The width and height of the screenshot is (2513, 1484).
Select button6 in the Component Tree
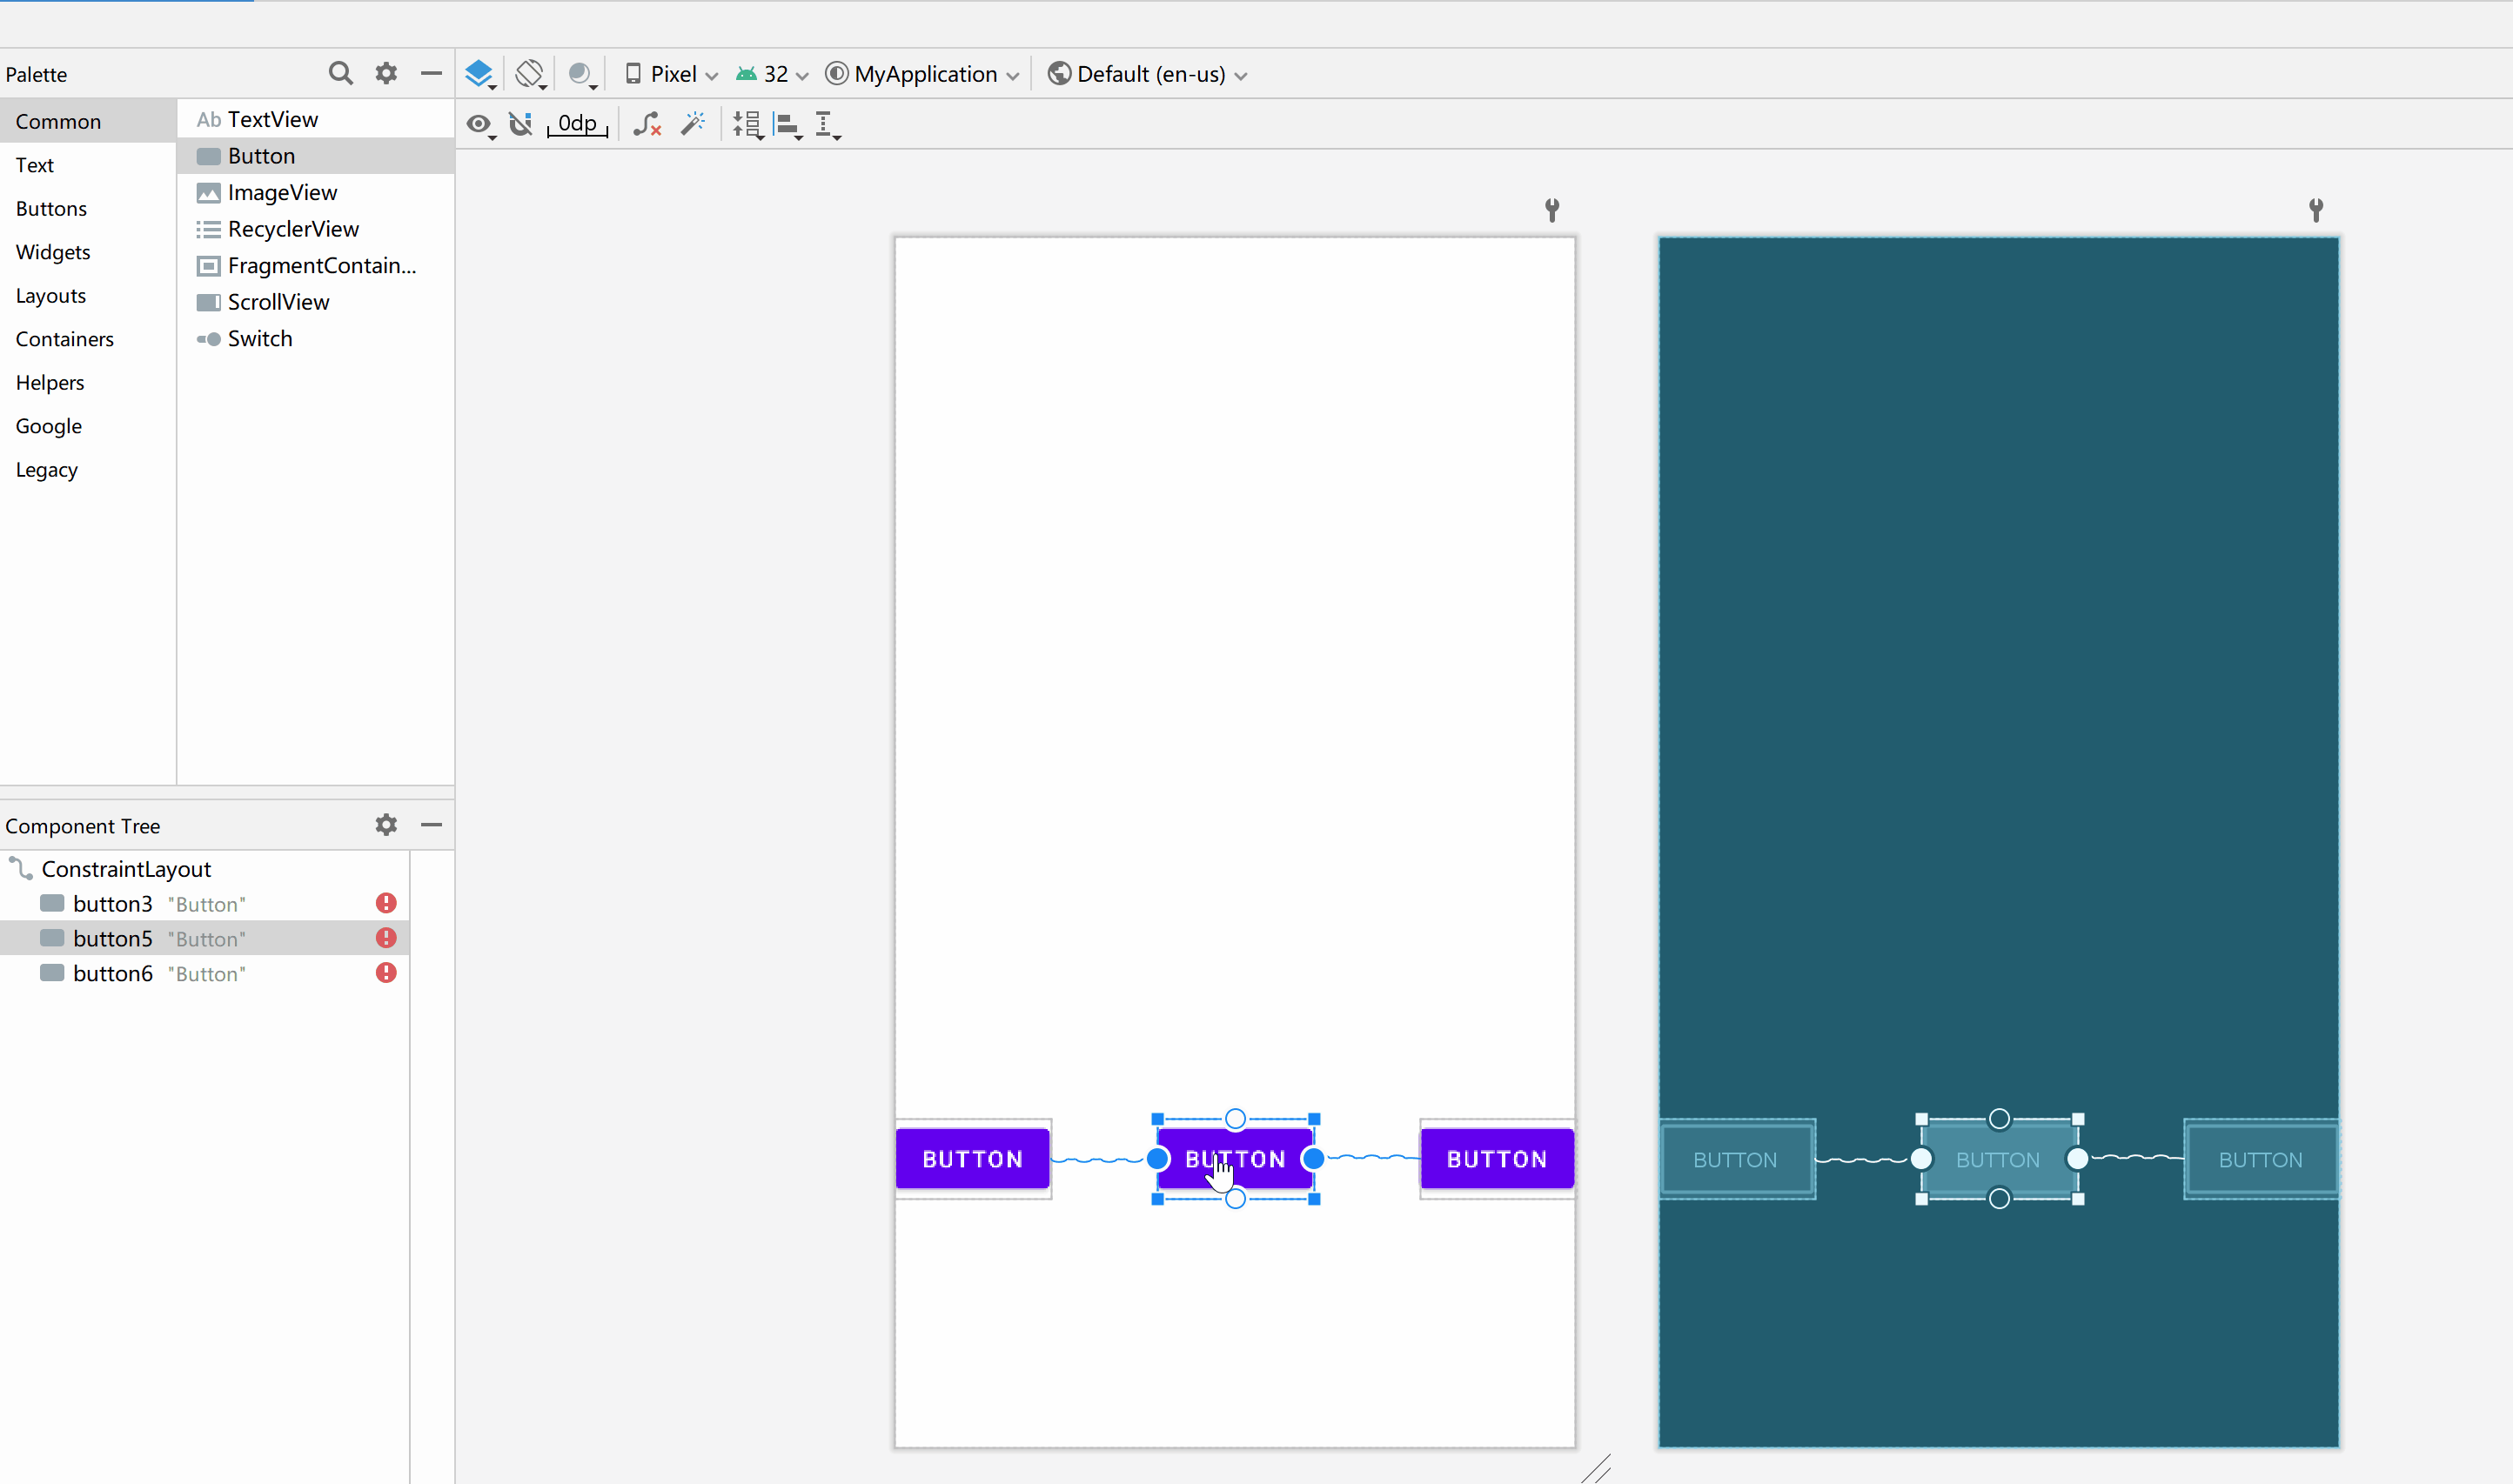pos(112,973)
